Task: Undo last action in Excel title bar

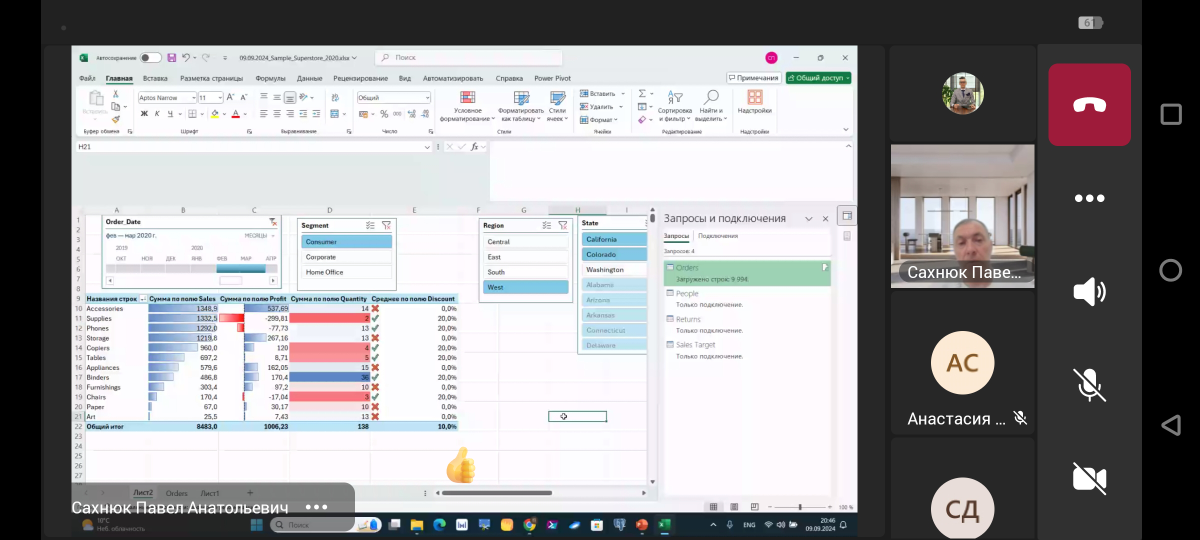Action: [186, 58]
